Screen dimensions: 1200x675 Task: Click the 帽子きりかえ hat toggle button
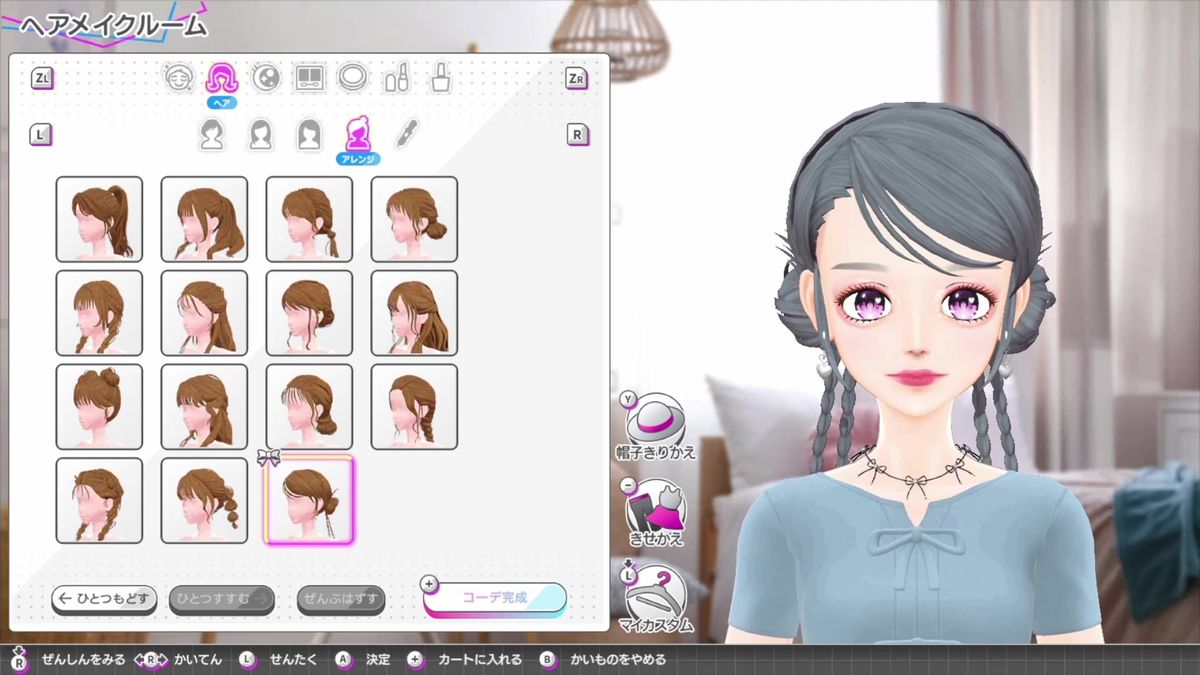[655, 420]
